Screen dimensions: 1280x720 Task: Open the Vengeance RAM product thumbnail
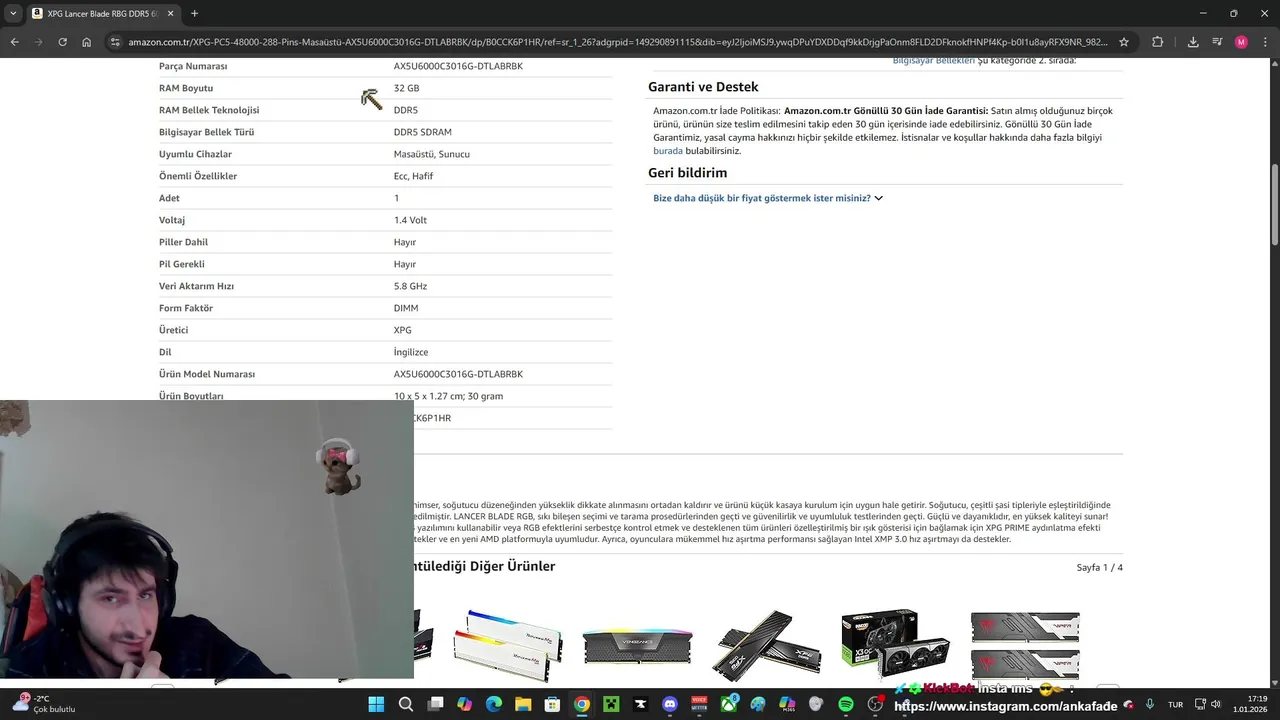[637, 645]
